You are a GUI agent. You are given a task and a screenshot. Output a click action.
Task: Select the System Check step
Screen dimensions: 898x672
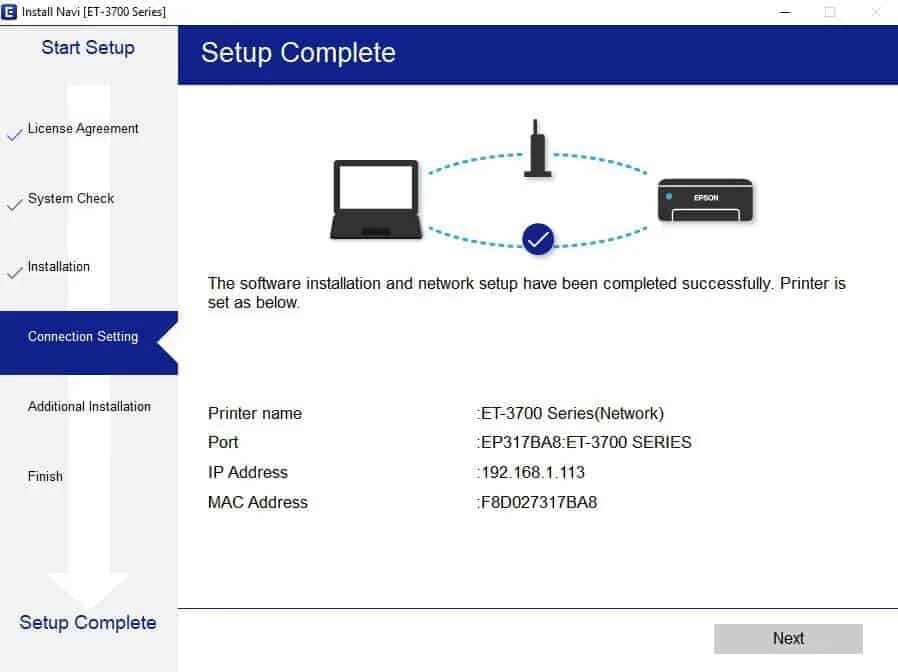click(x=71, y=198)
